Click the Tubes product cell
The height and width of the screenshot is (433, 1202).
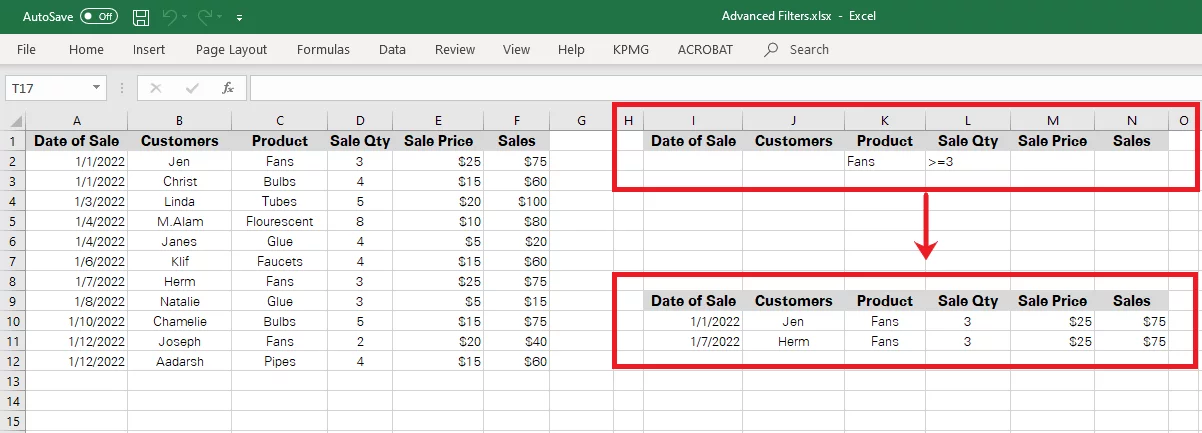(x=279, y=201)
